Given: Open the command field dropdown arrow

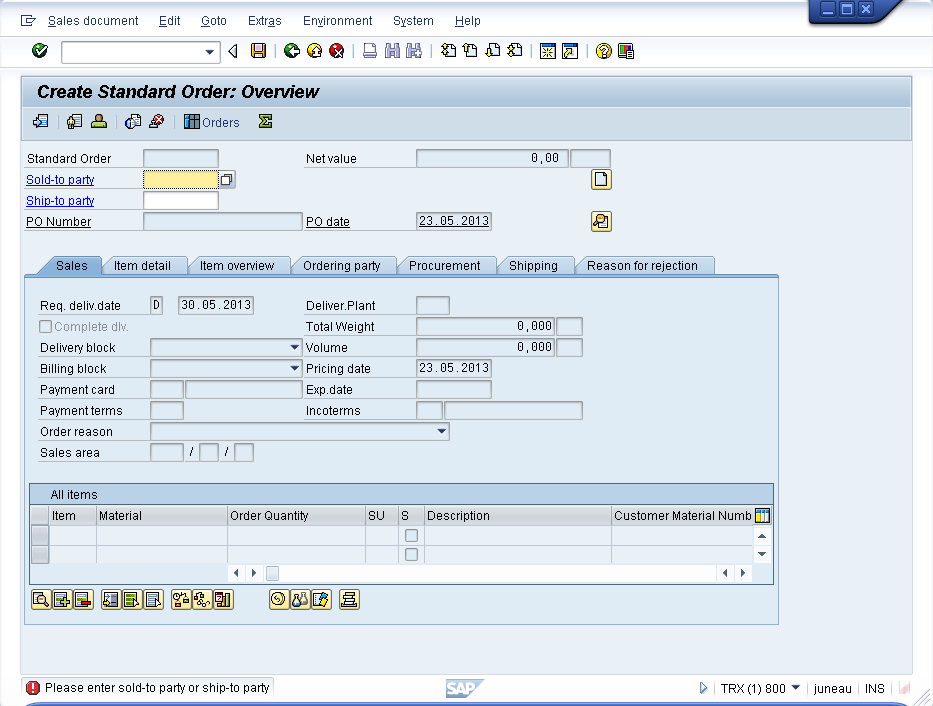Looking at the screenshot, I should click(209, 52).
